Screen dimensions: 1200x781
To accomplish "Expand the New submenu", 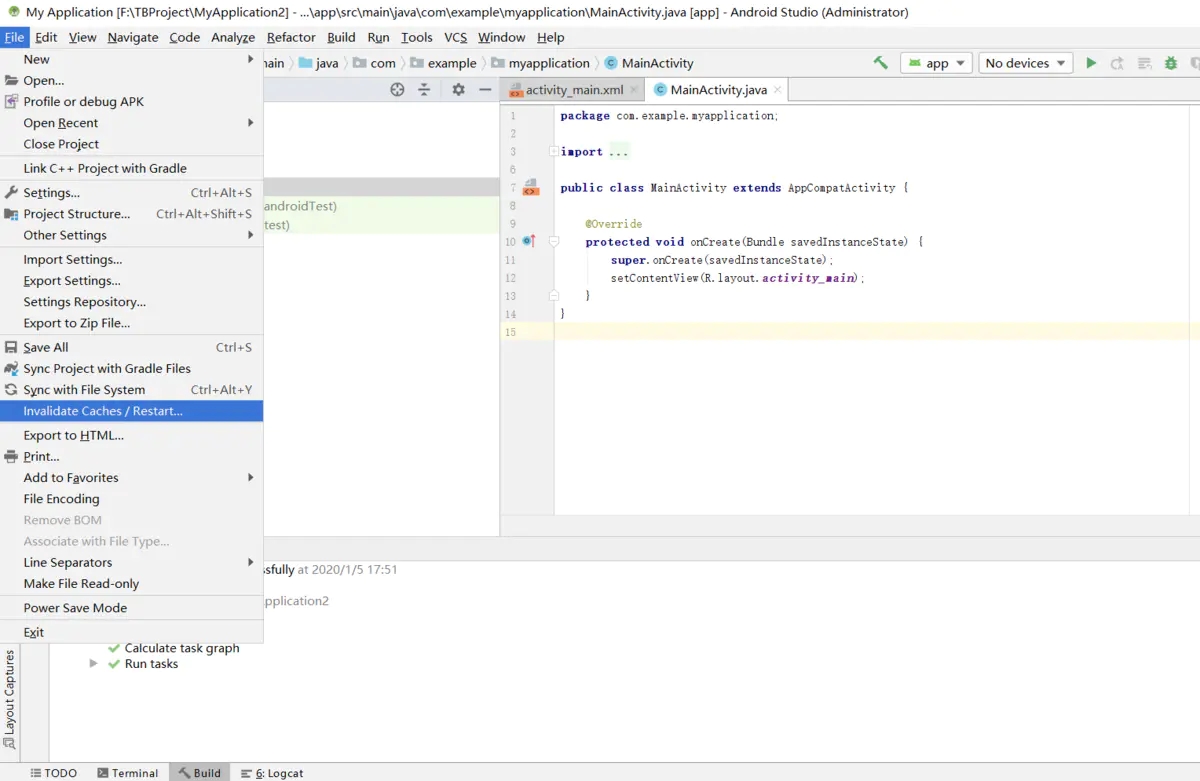I will (x=131, y=59).
